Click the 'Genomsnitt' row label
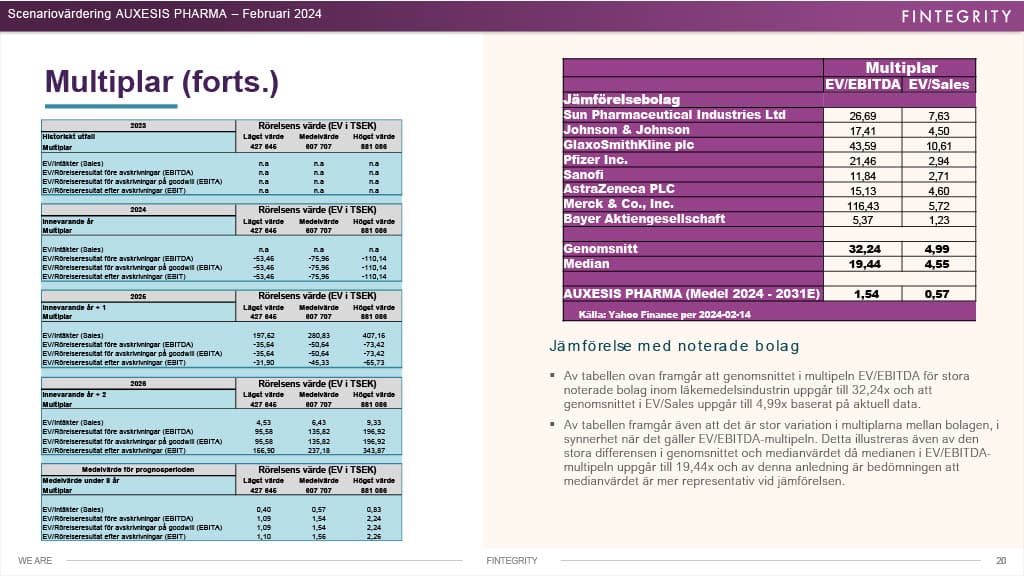1024x576 pixels. click(600, 249)
